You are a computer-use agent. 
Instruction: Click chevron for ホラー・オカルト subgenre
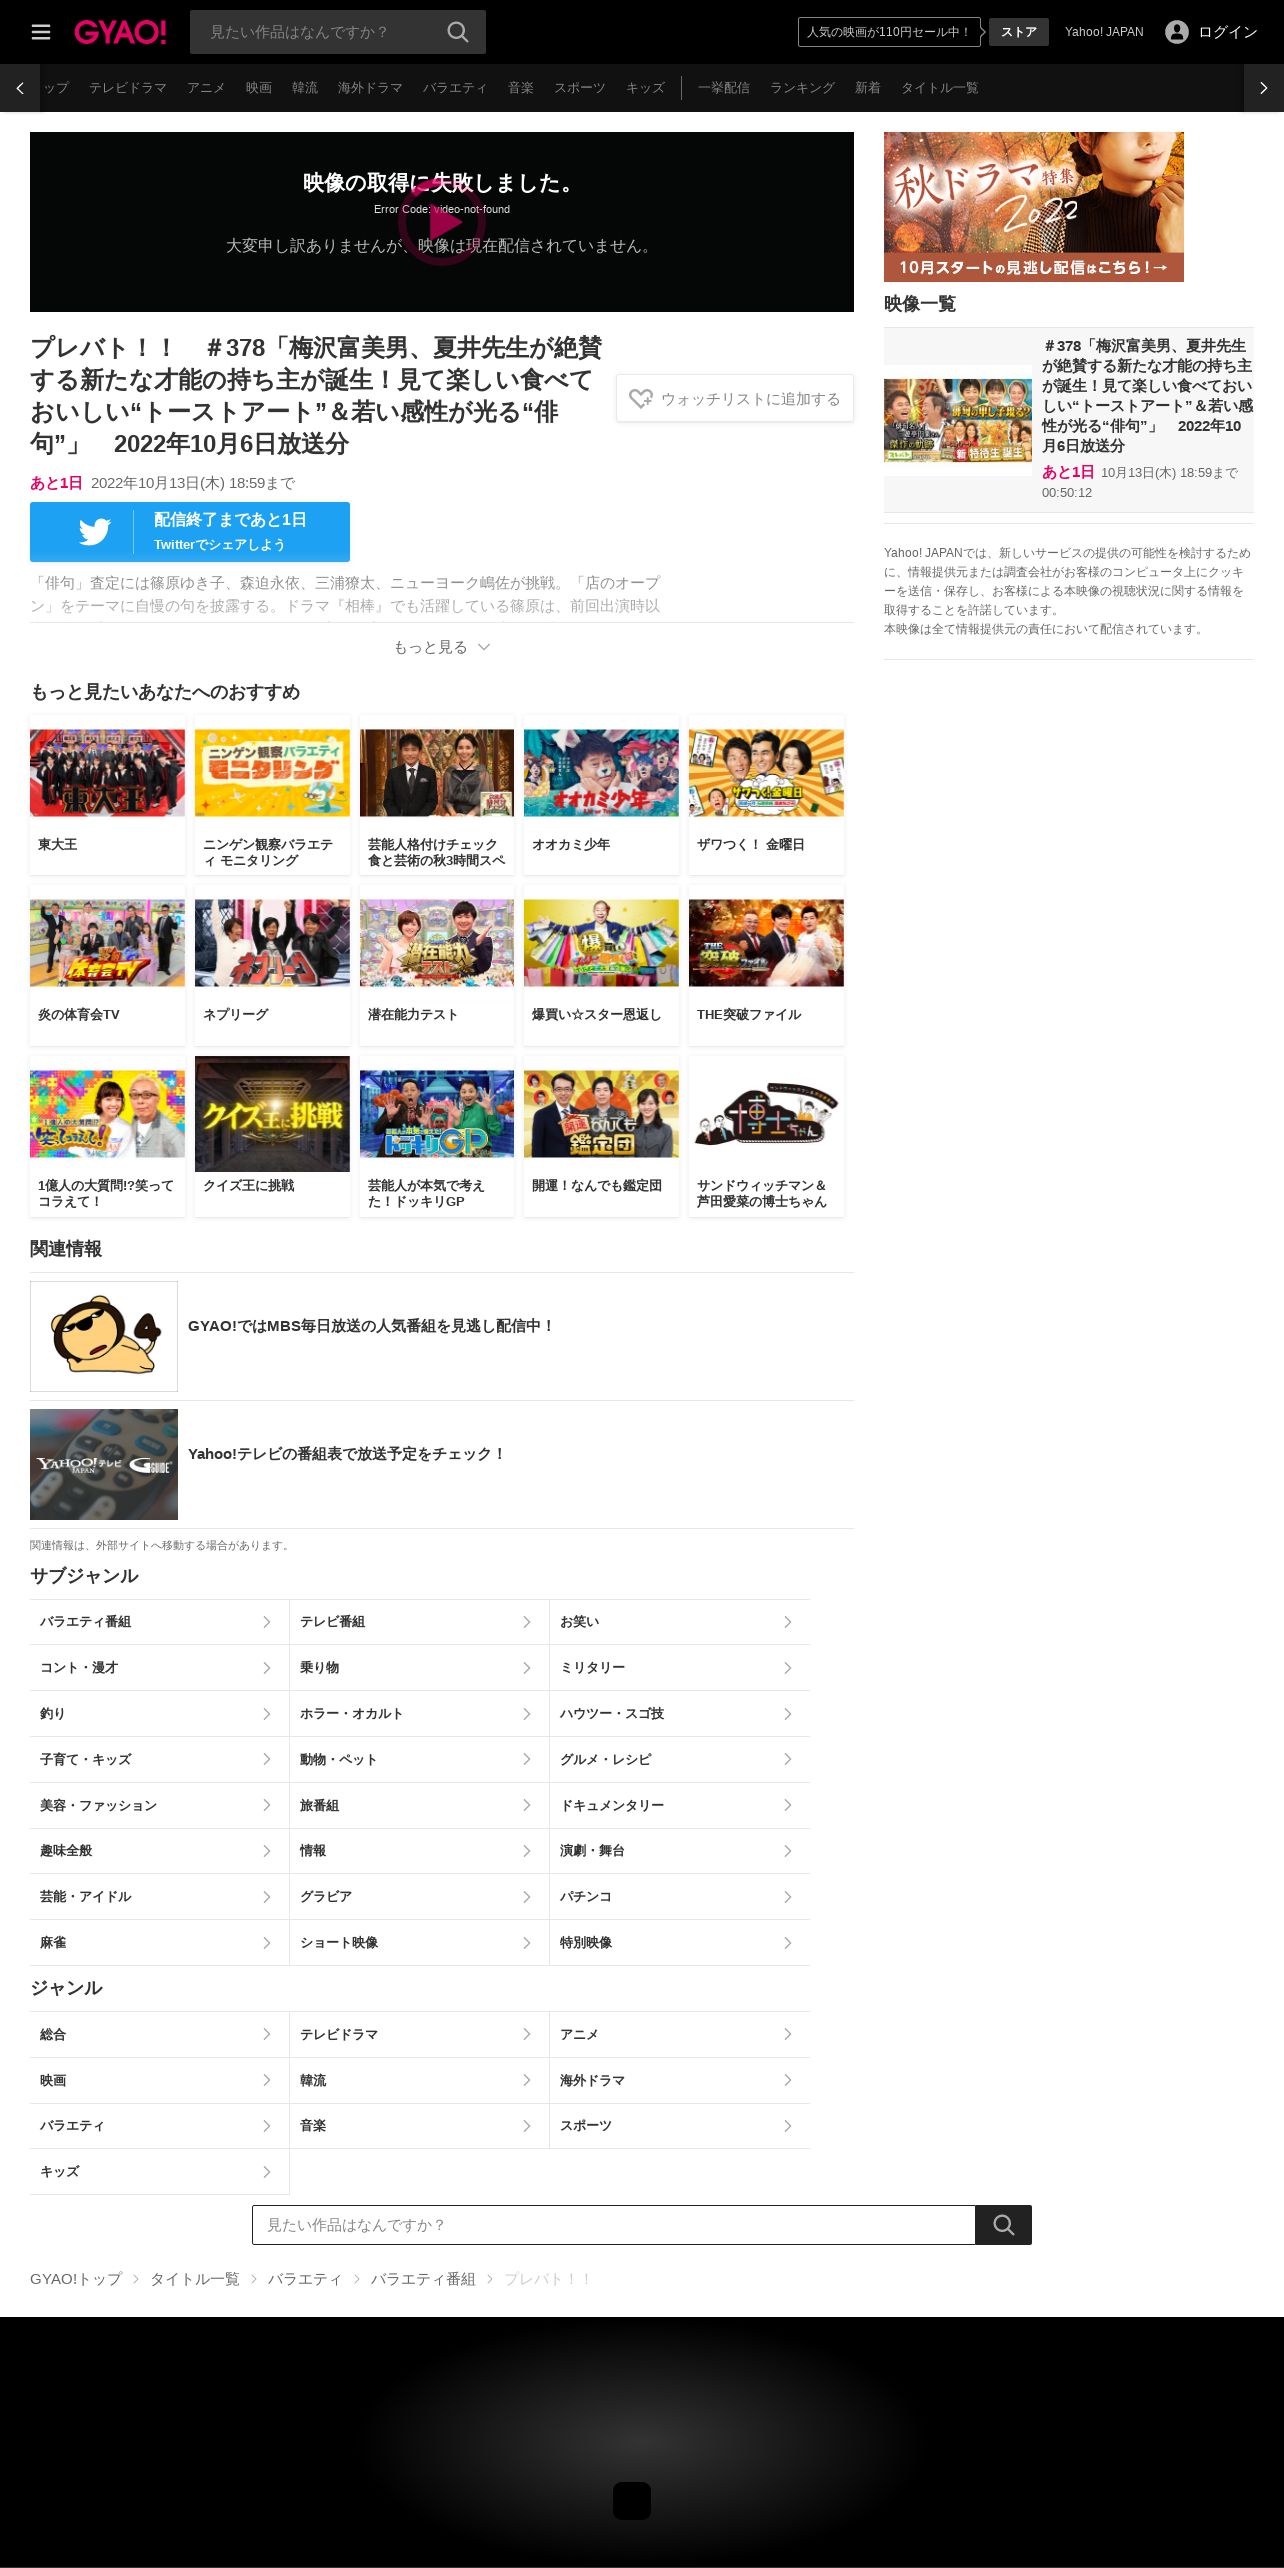tap(527, 1714)
